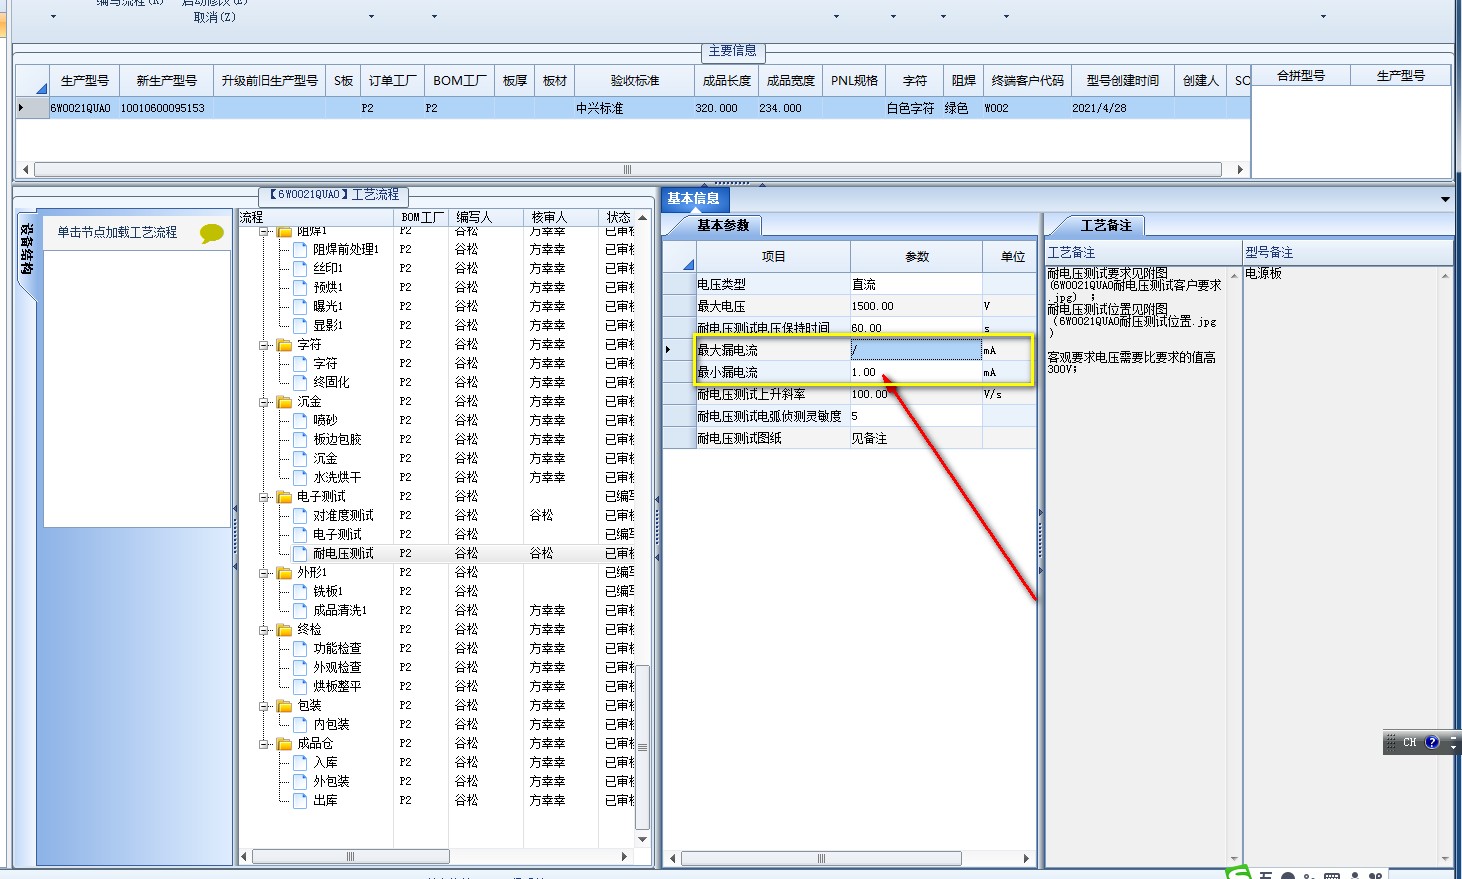Select the 基本参数 tab

[723, 226]
